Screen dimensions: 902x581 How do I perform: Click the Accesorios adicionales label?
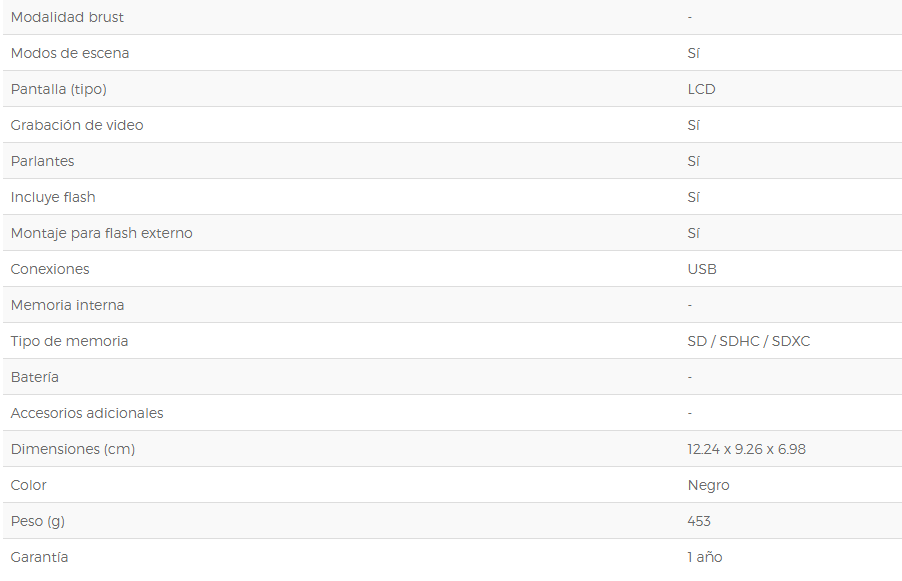(87, 413)
